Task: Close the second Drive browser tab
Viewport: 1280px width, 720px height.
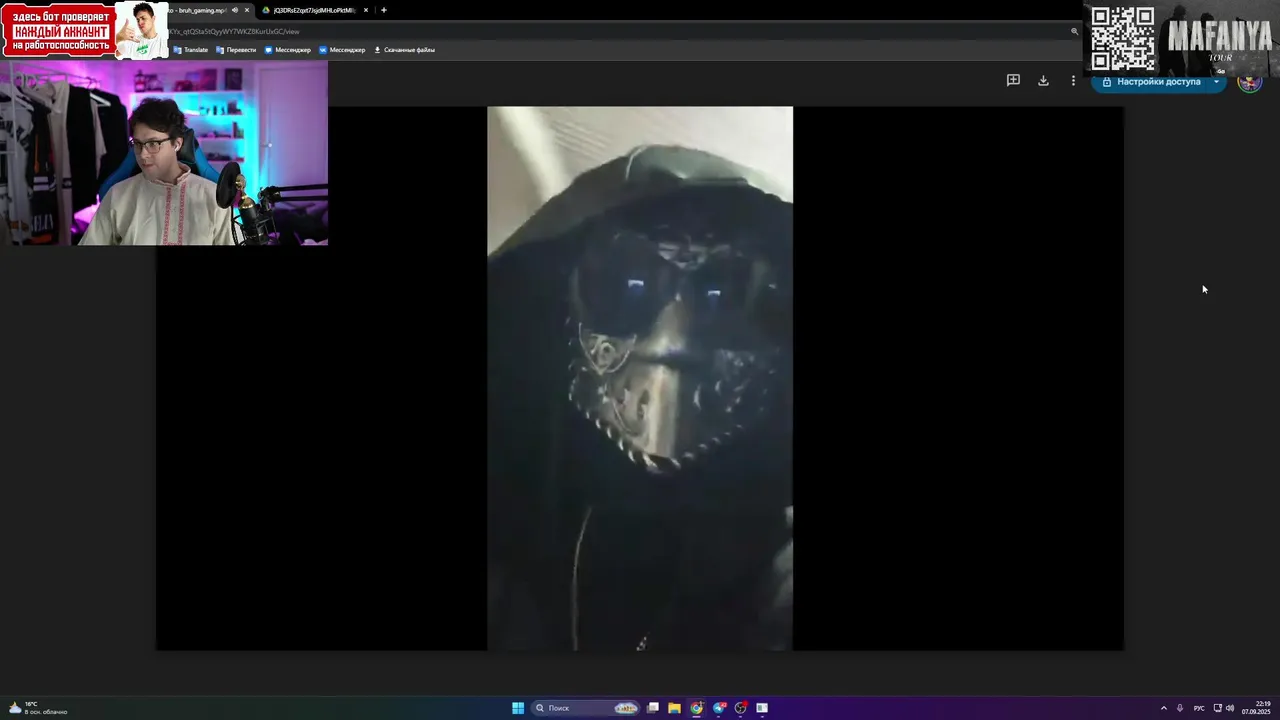Action: [x=366, y=10]
